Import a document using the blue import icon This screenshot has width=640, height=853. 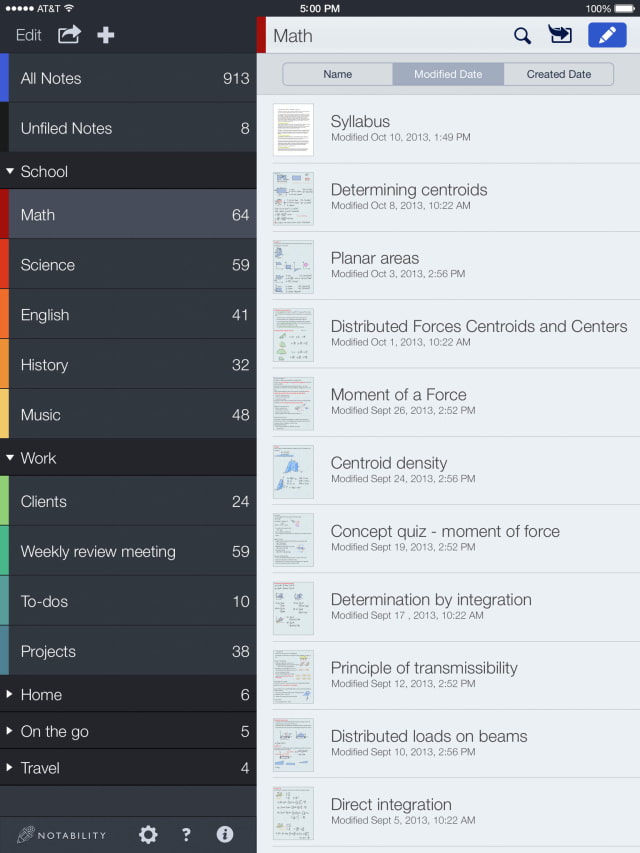point(560,34)
